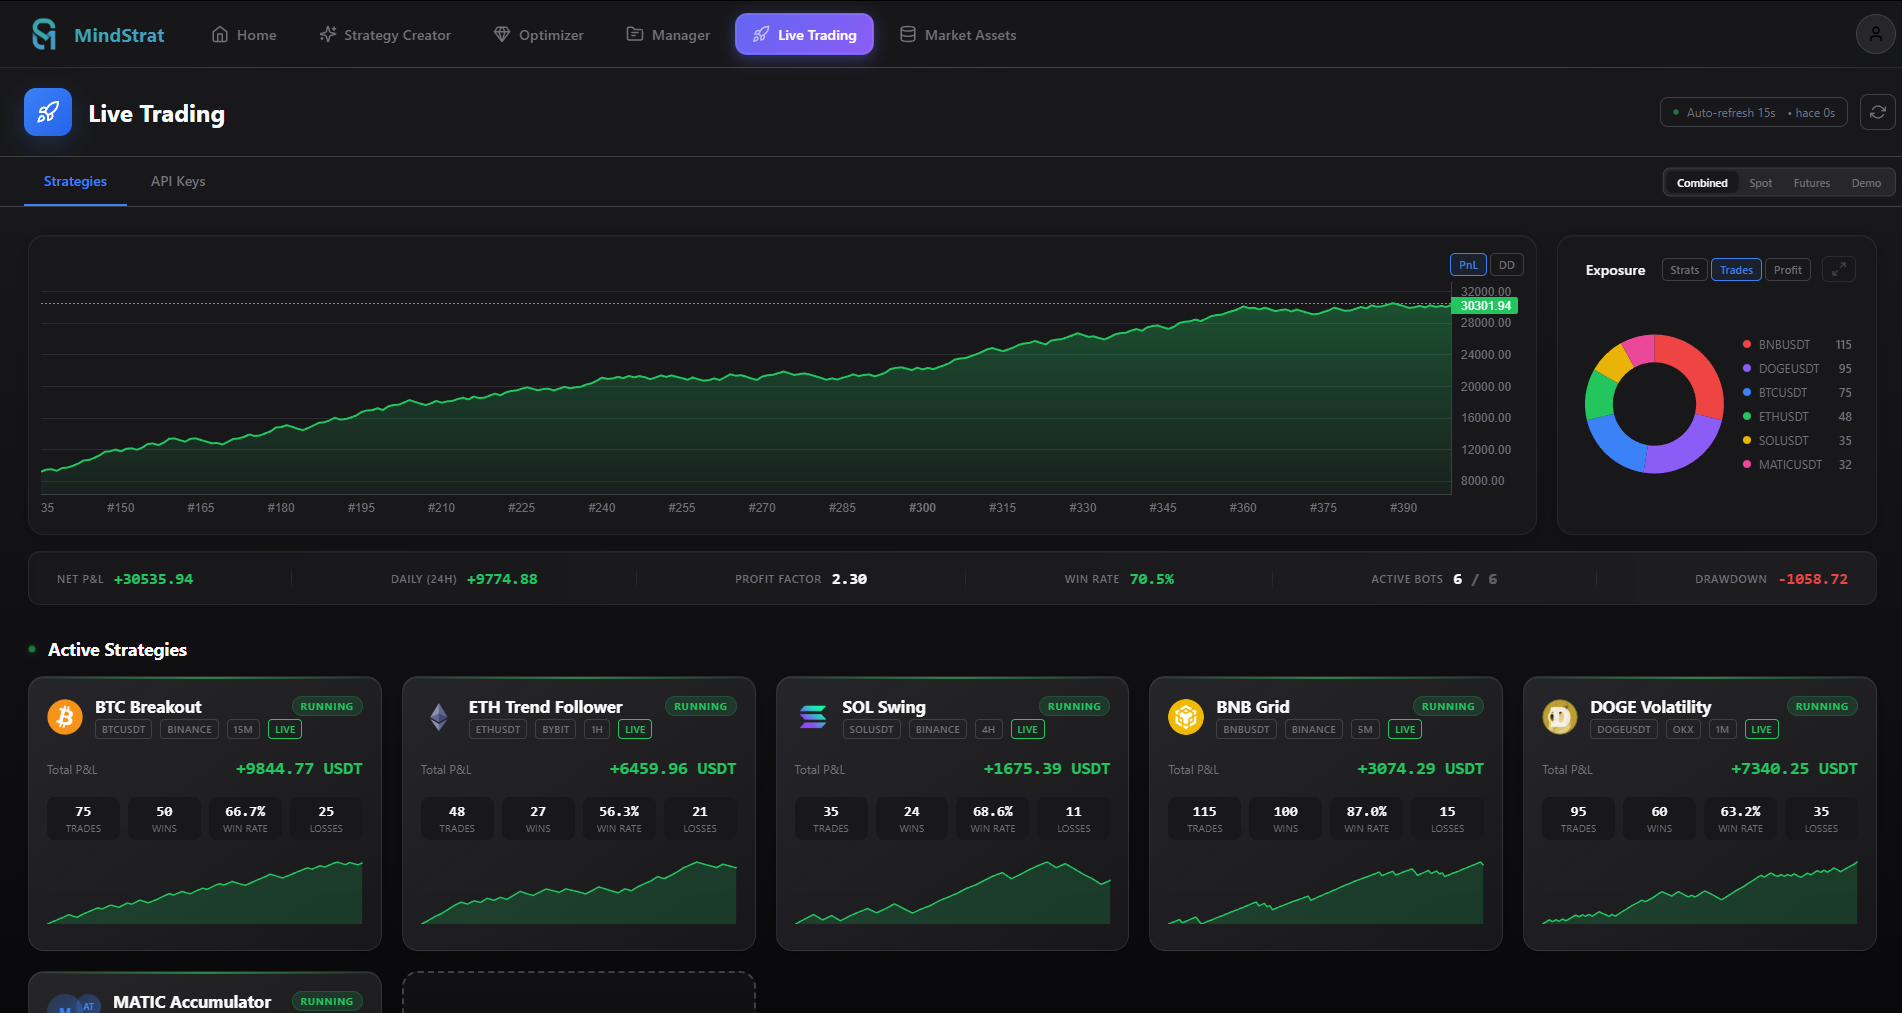Click the RUNNING badge on SOL Swing
This screenshot has width=1902, height=1013.
1074,706
